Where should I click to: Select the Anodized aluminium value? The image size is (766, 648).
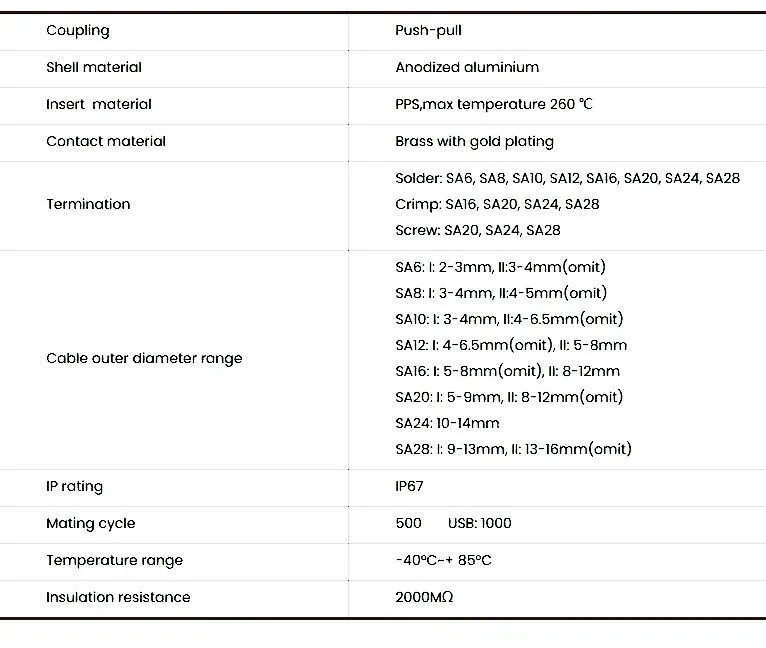[x=467, y=67]
